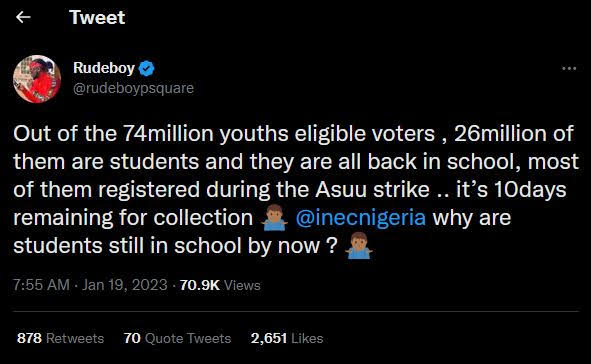Screen dimensions: 591x364
Task: Click the blue verified badge beside Rudeboy
Action: pyautogui.click(x=147, y=68)
